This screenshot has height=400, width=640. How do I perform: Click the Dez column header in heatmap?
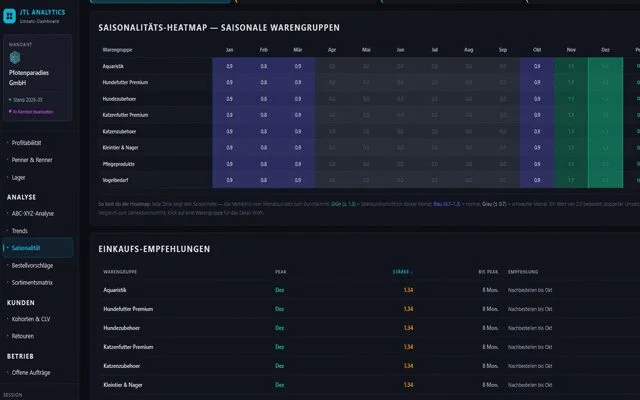[x=605, y=50]
